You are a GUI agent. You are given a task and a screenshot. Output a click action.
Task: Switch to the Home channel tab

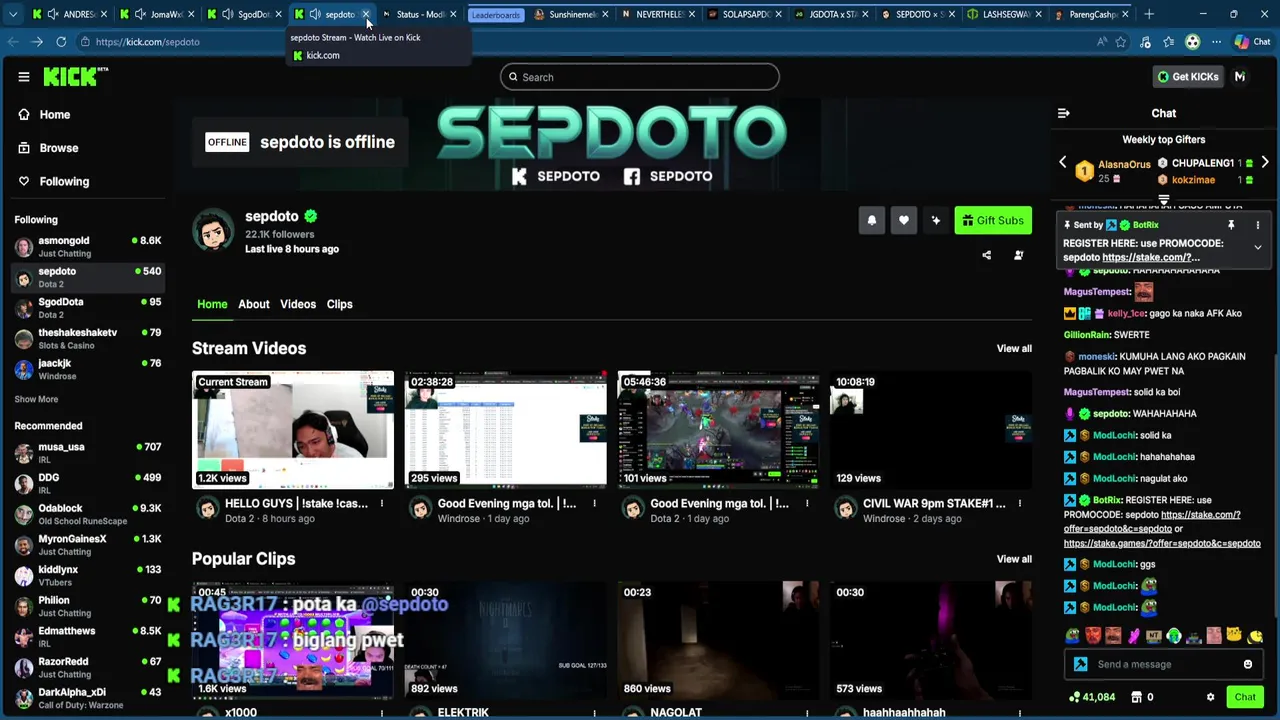[212, 304]
